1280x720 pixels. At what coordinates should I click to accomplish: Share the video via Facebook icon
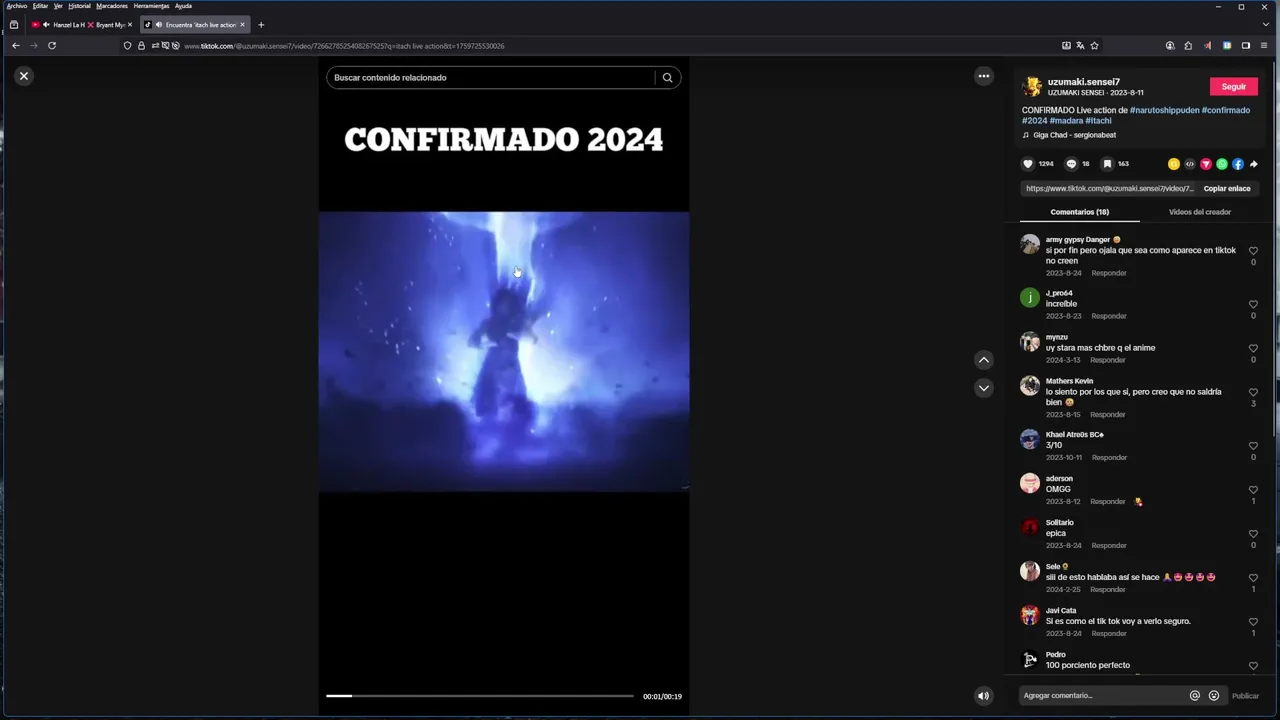coord(1238,164)
